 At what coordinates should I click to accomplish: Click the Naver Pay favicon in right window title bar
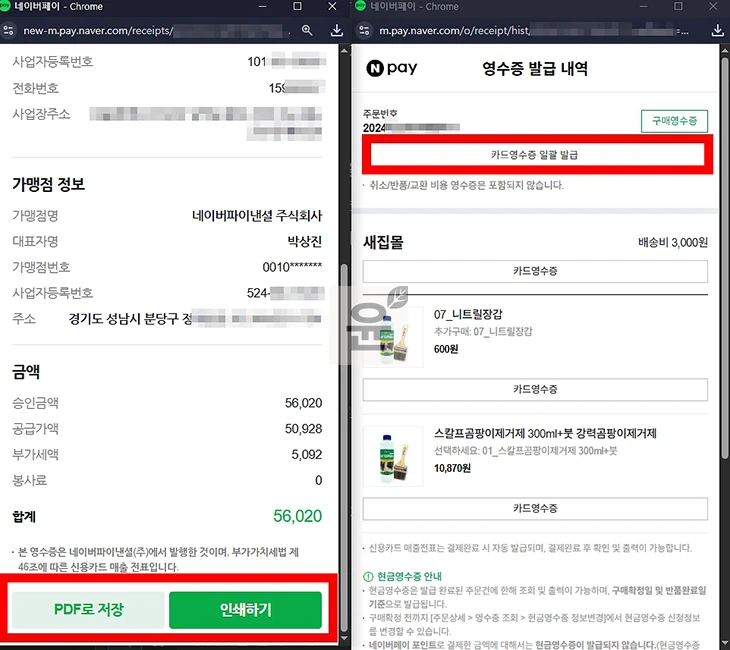click(360, 6)
